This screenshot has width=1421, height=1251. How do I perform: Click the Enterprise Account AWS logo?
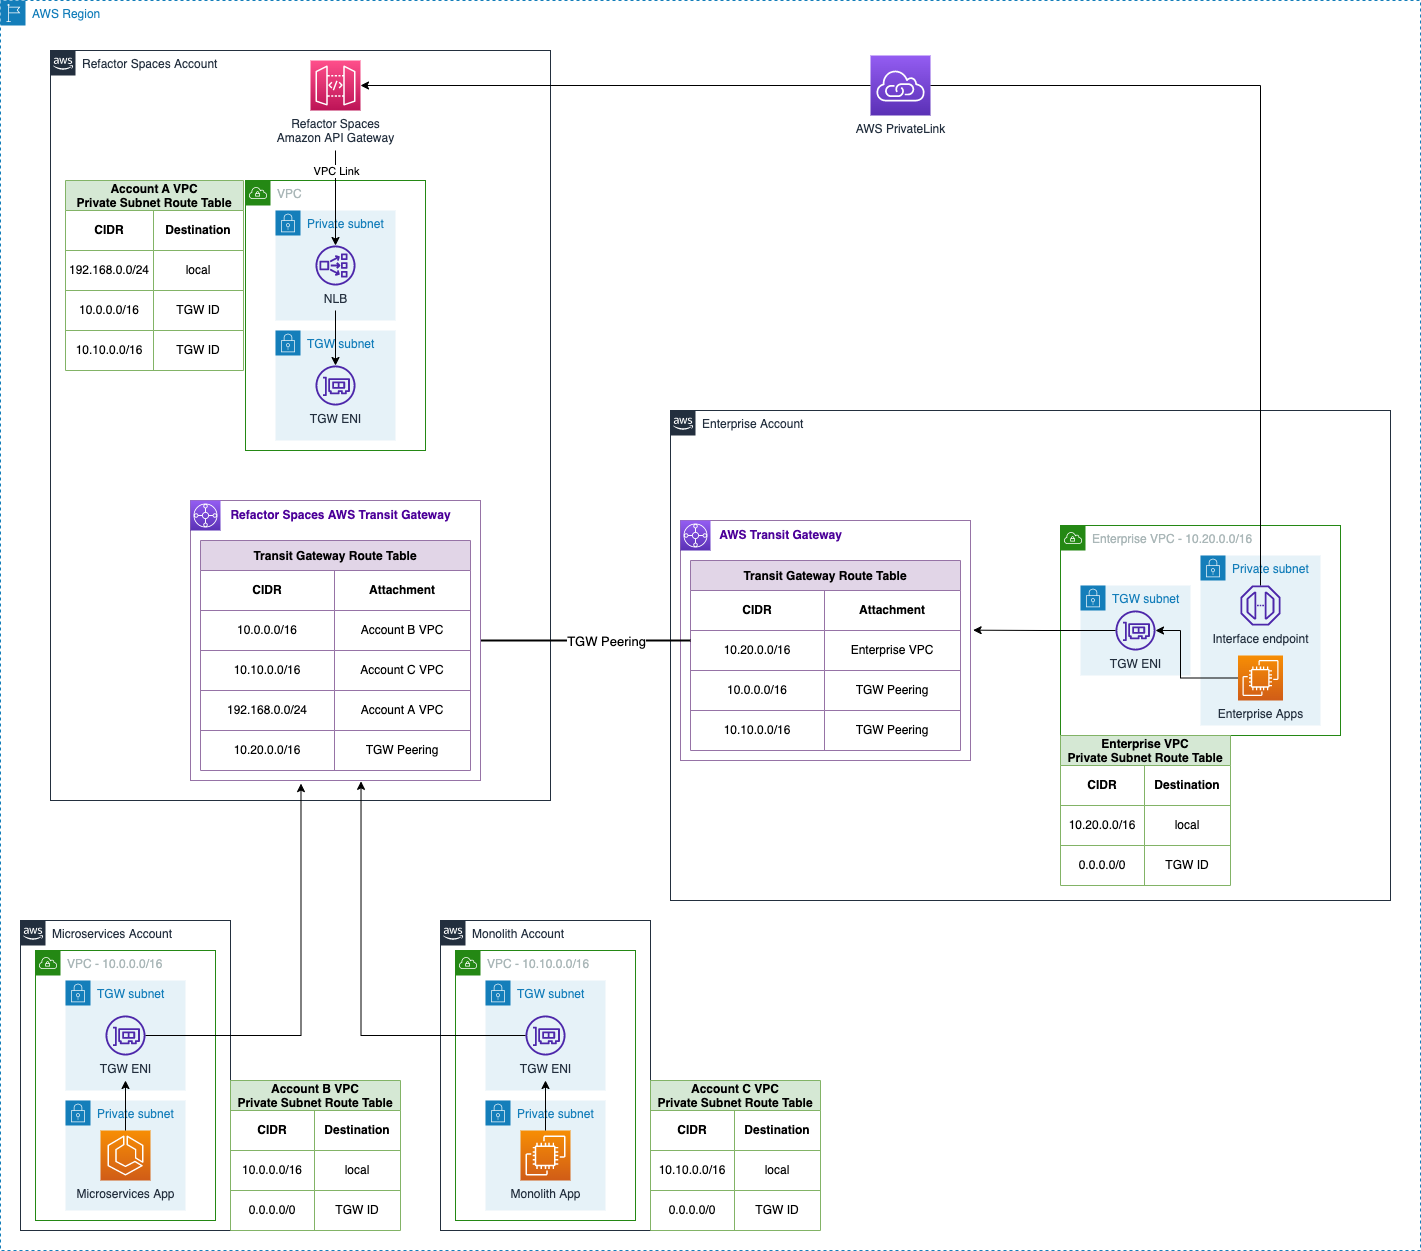click(x=683, y=423)
